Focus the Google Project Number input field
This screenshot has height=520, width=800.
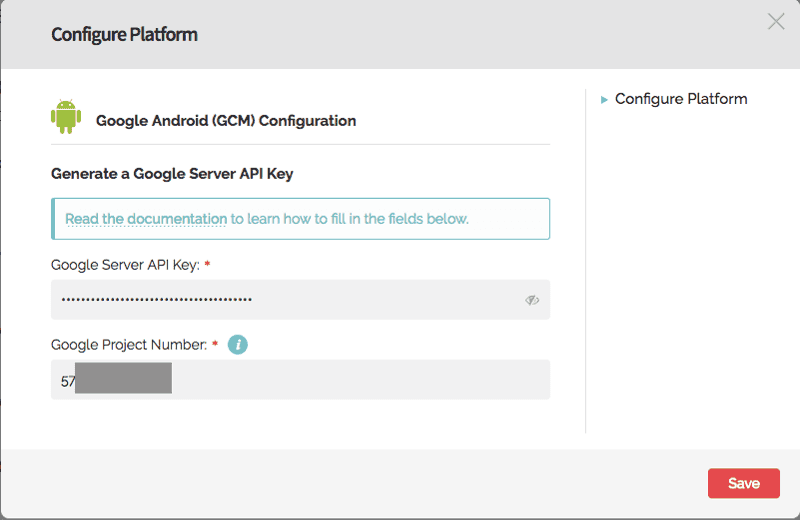(300, 379)
